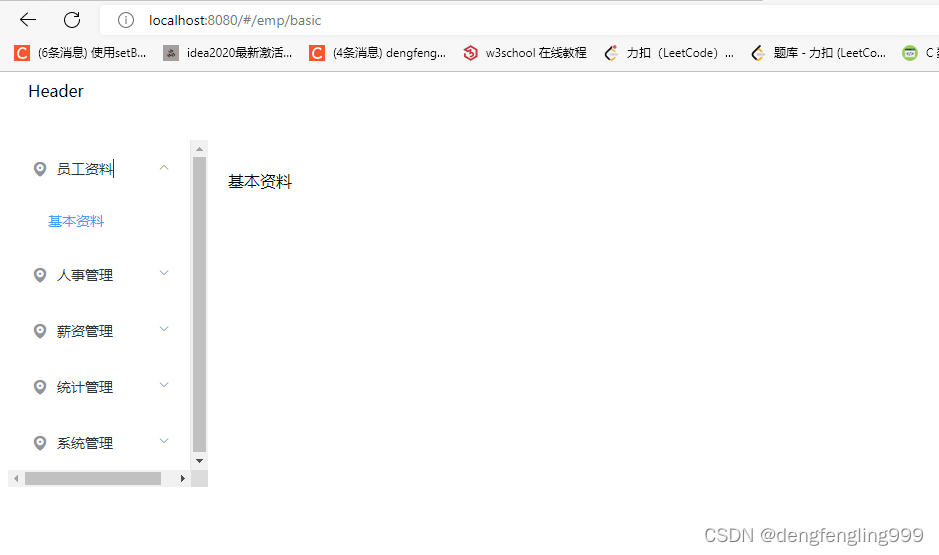Open the 薪资管理 menu title
This screenshot has width=939, height=555.
(x=85, y=331)
